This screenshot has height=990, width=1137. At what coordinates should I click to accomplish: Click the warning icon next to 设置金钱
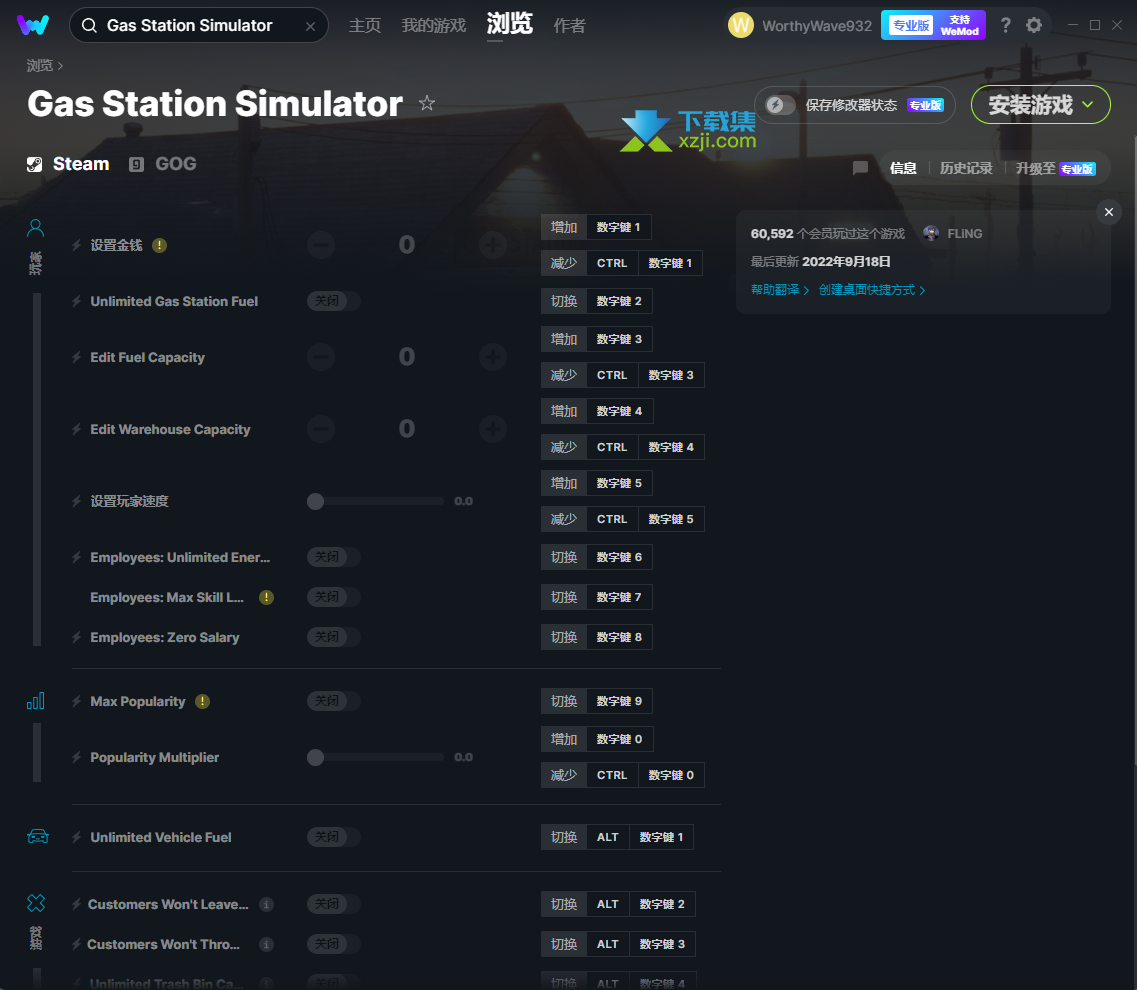click(x=160, y=246)
